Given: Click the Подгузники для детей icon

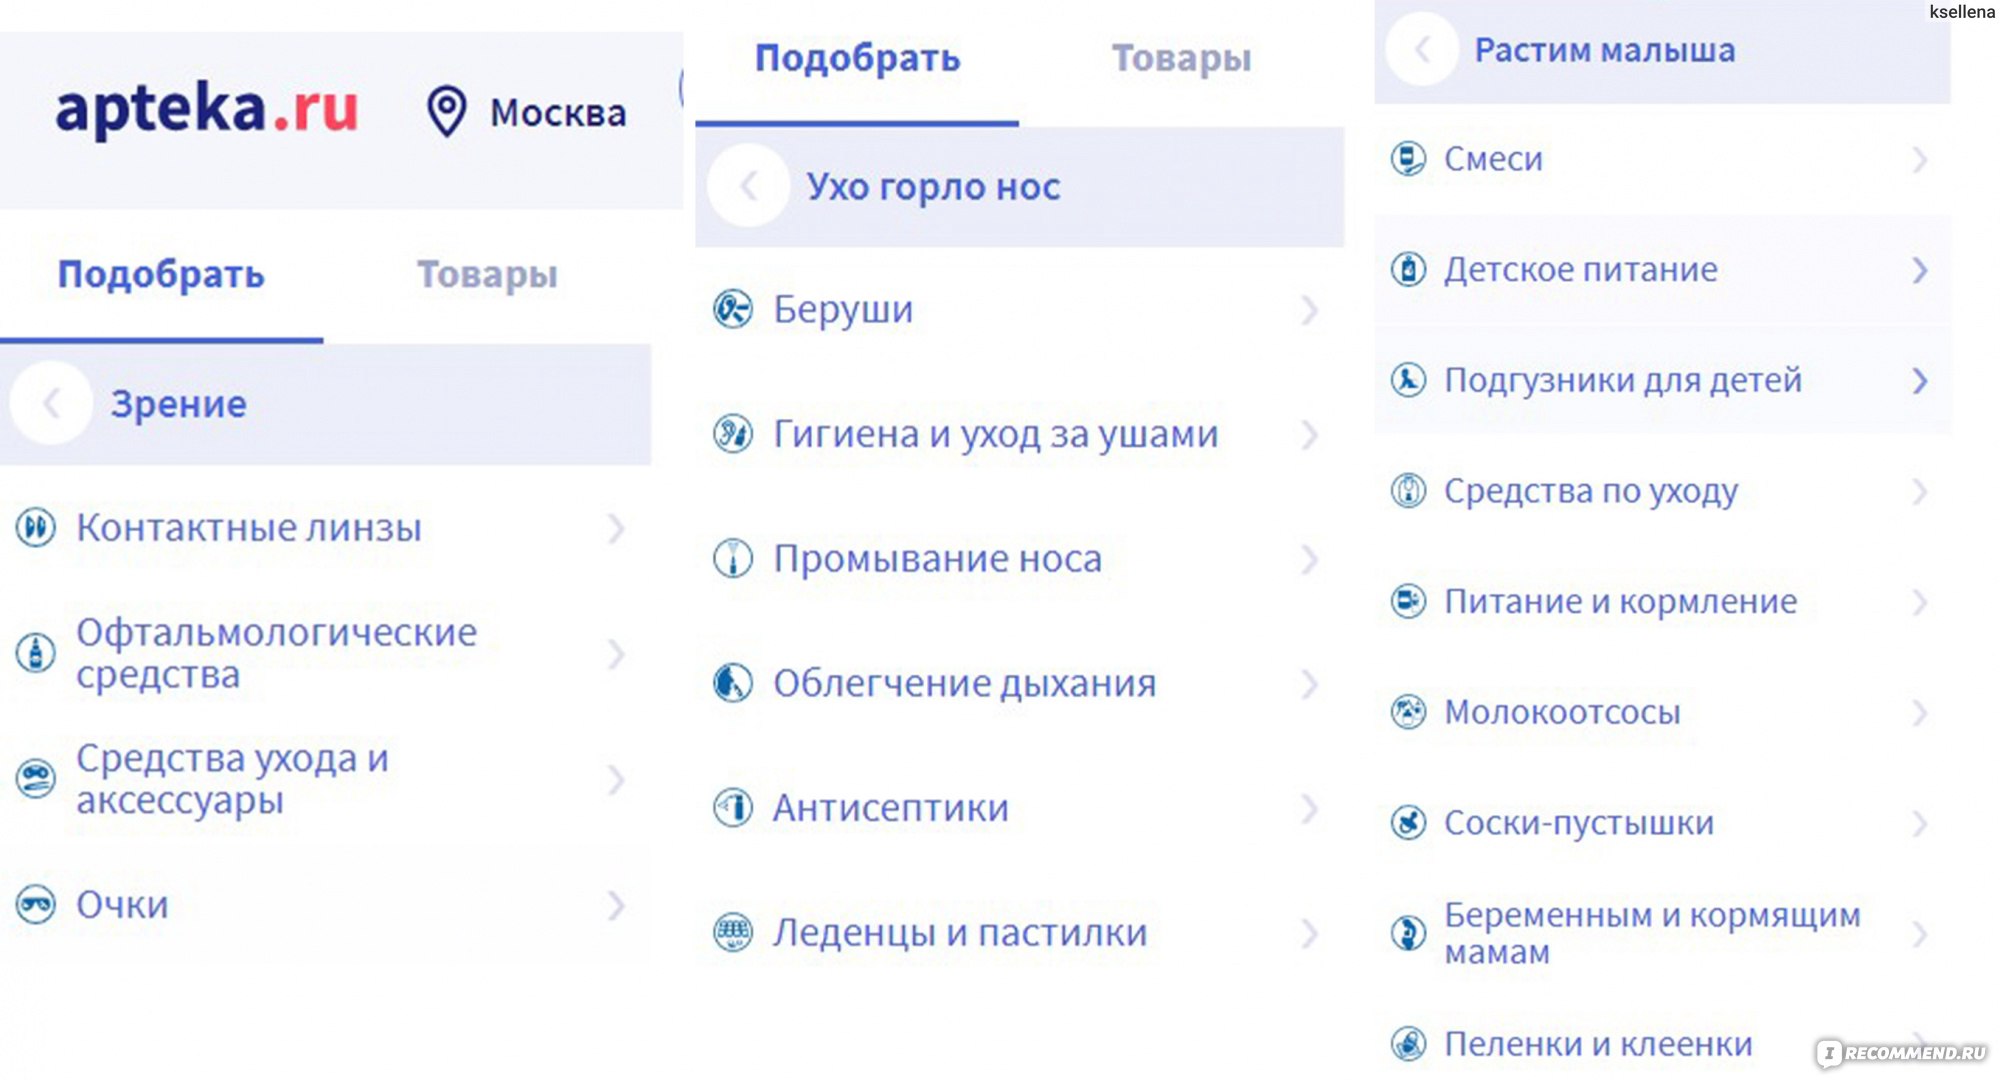Looking at the screenshot, I should pyautogui.click(x=1409, y=380).
